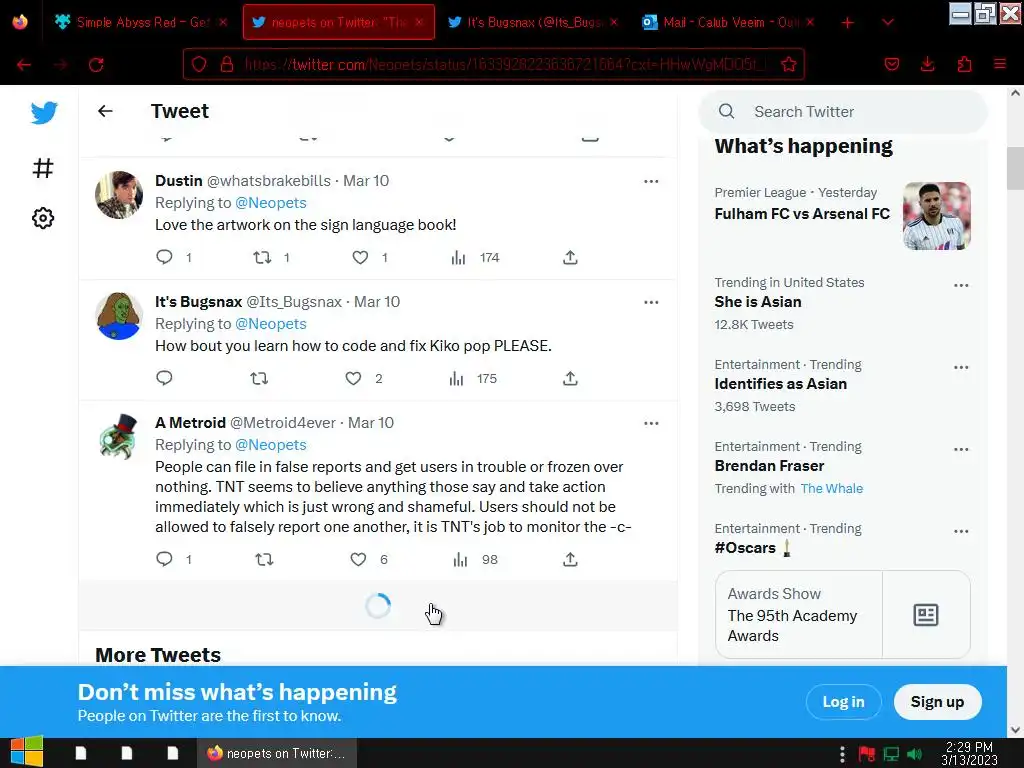Open a new browser tab
This screenshot has width=1024, height=768.
point(848,23)
